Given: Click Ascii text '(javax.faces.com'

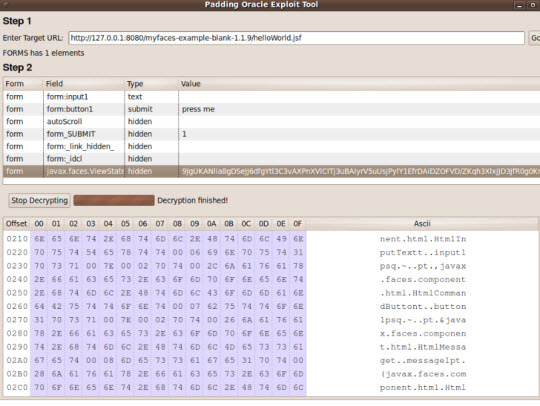Looking at the screenshot, I should coord(423,374).
